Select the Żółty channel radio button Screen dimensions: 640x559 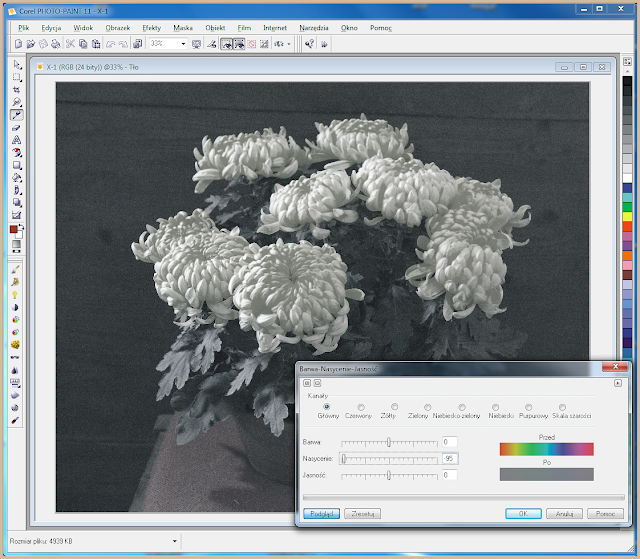coord(394,407)
